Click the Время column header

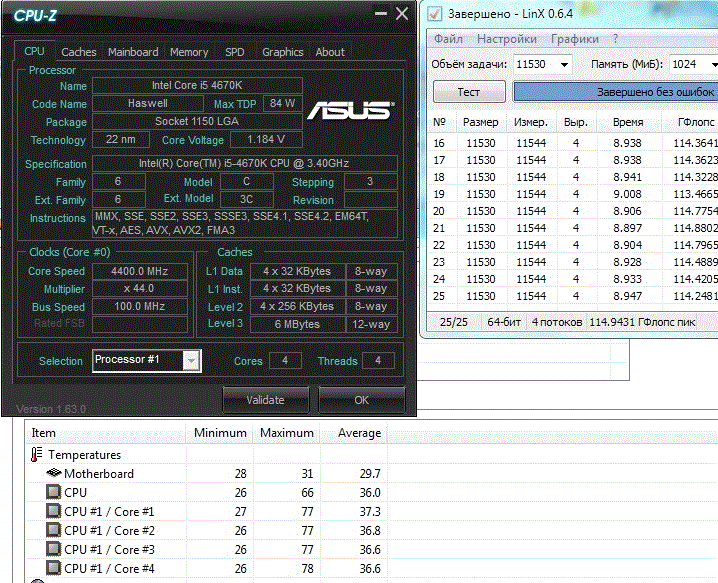click(x=628, y=122)
